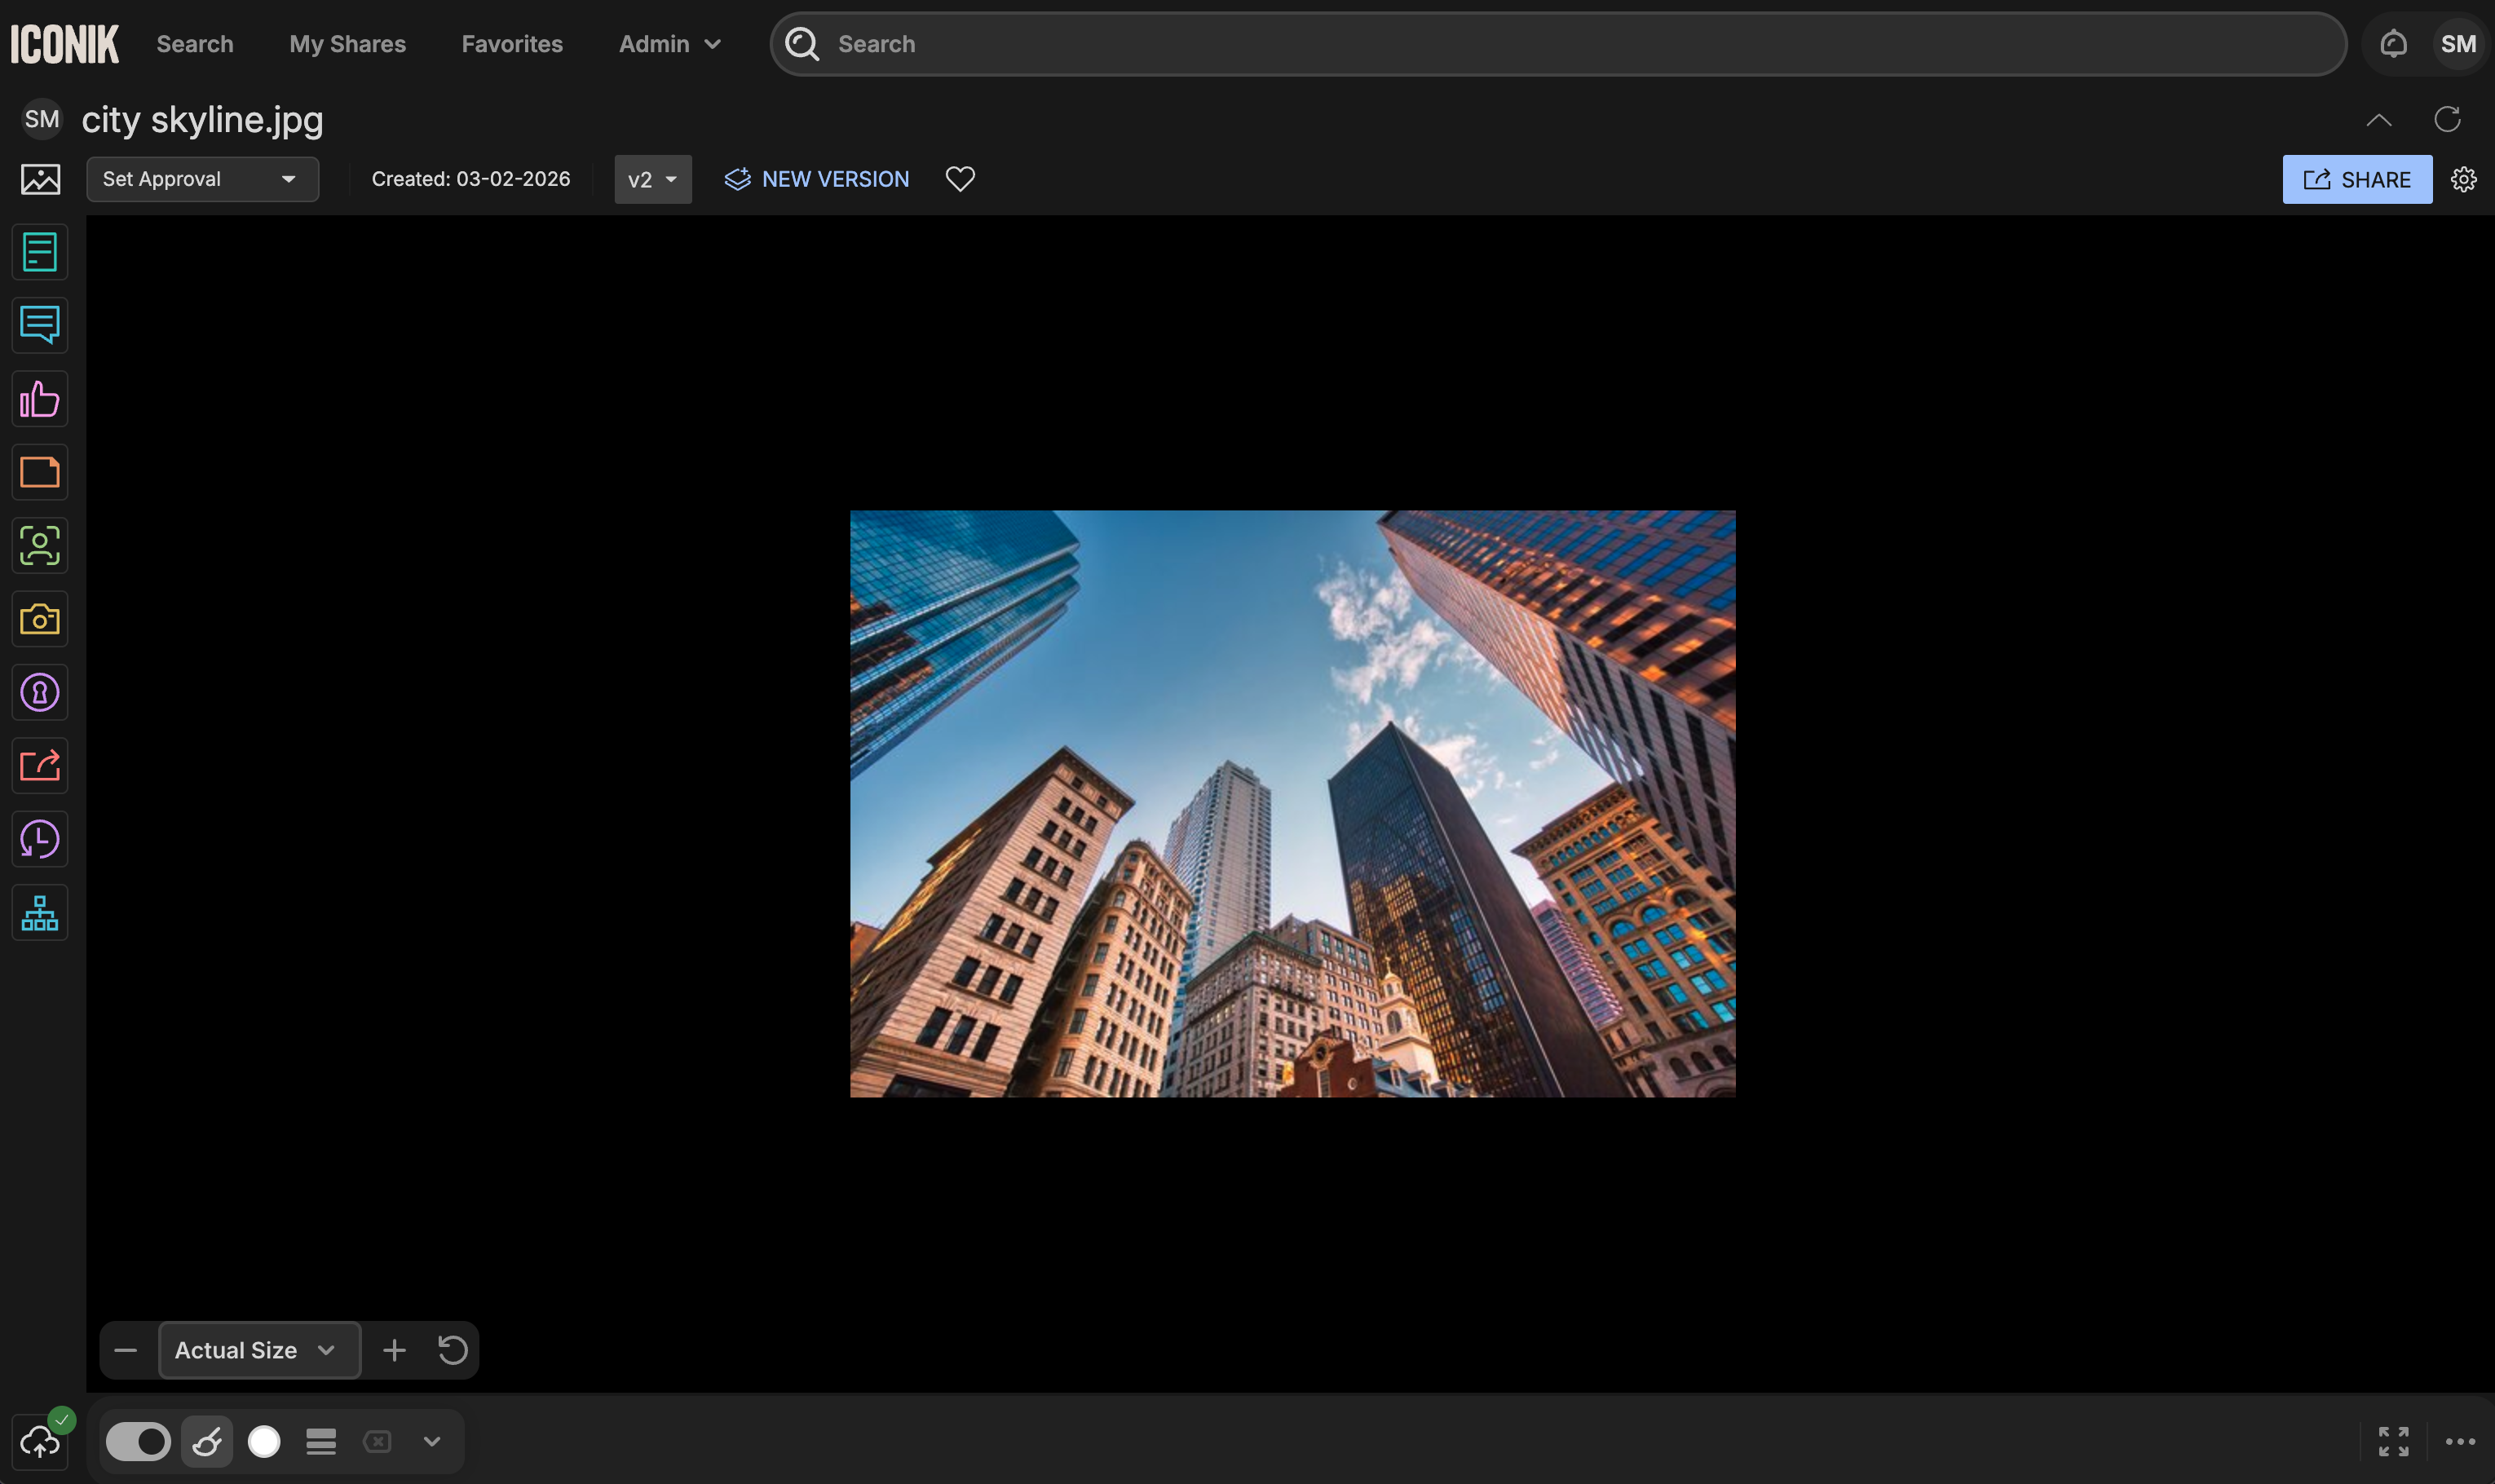Open the cloud upload status icon

tap(40, 1441)
